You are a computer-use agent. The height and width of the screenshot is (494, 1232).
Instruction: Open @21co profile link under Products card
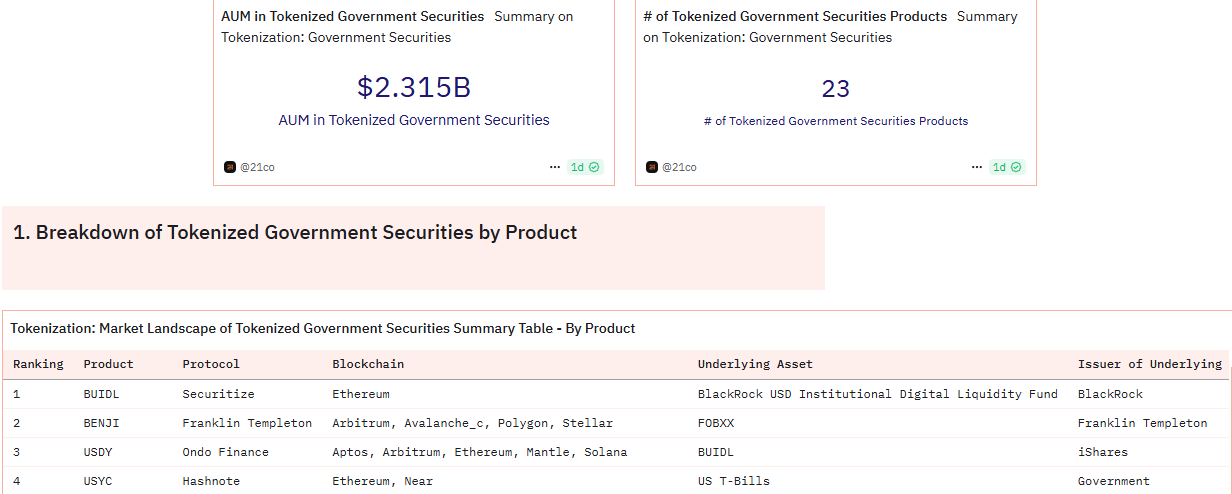click(x=679, y=167)
